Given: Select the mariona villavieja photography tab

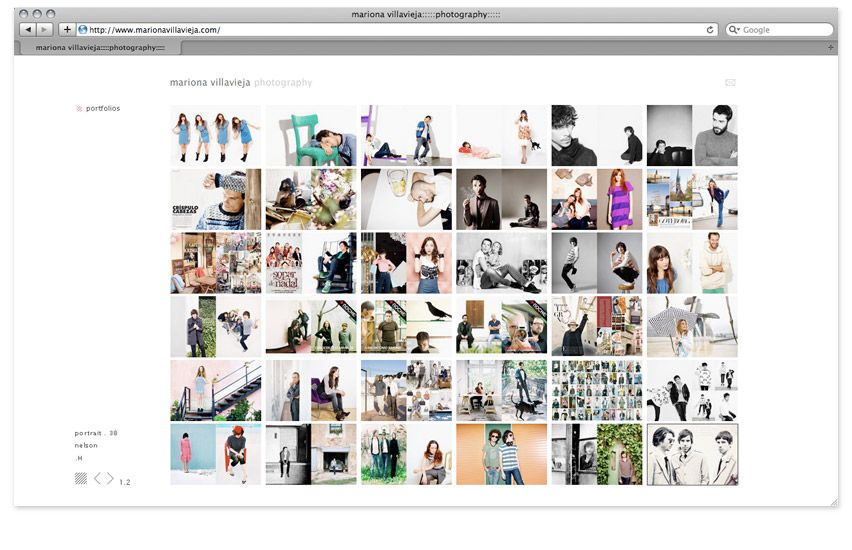Looking at the screenshot, I should pyautogui.click(x=100, y=48).
